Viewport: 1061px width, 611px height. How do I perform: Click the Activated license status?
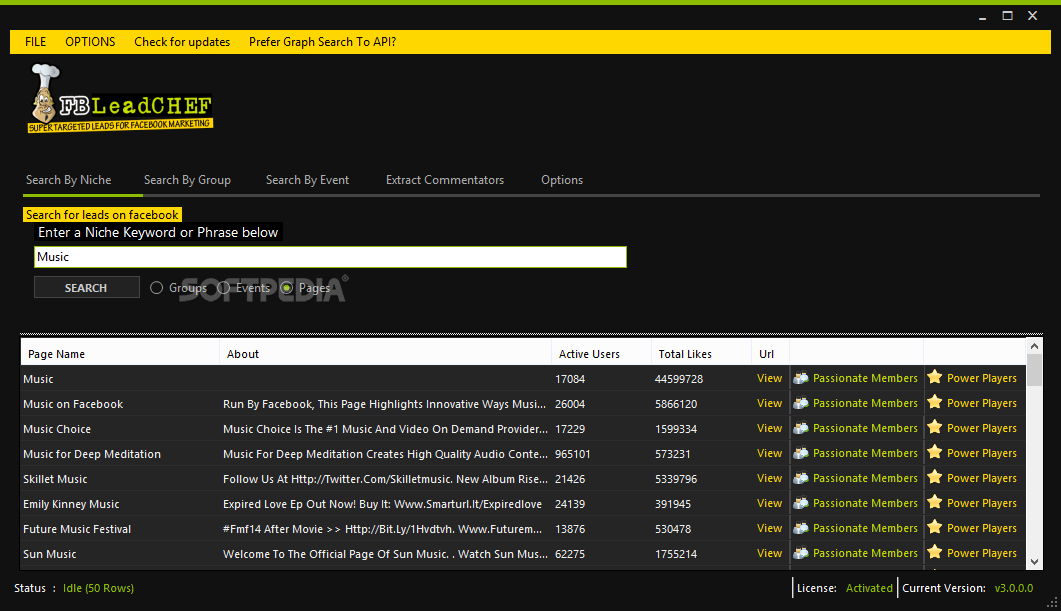point(869,588)
